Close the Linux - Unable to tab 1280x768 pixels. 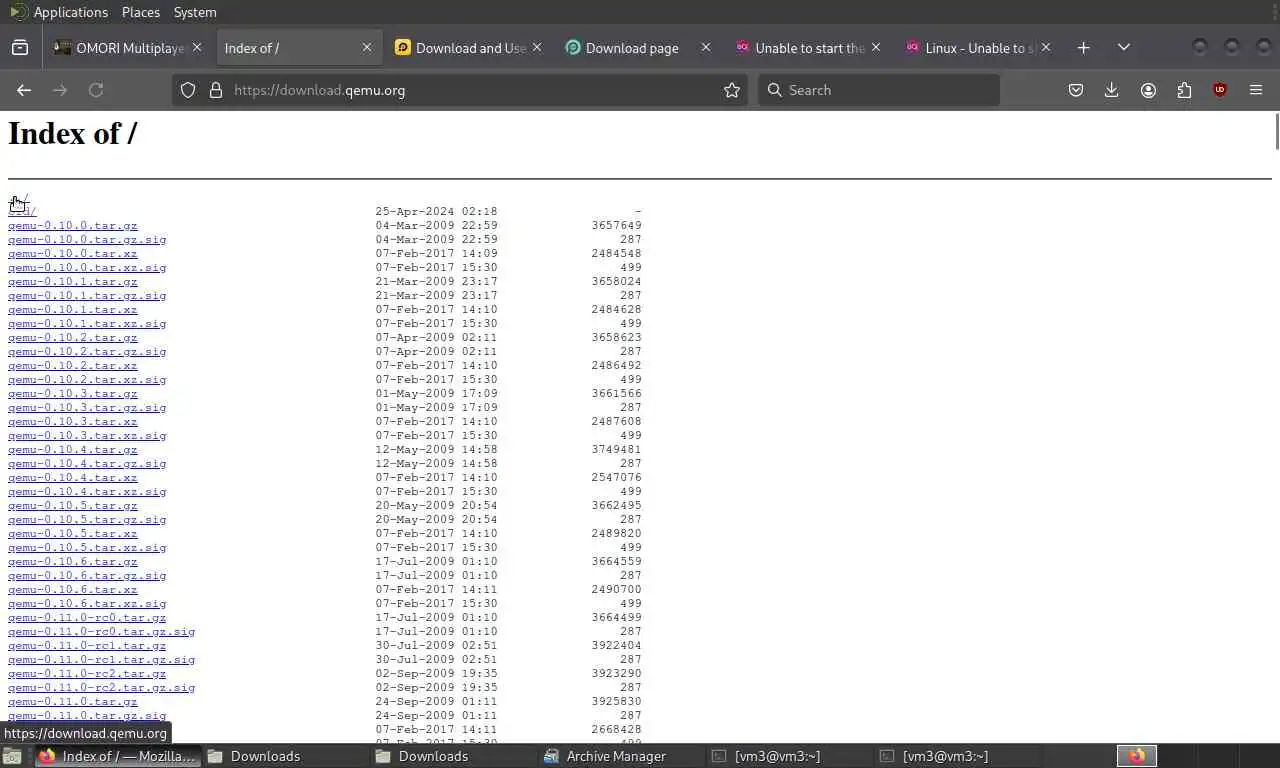[1046, 47]
